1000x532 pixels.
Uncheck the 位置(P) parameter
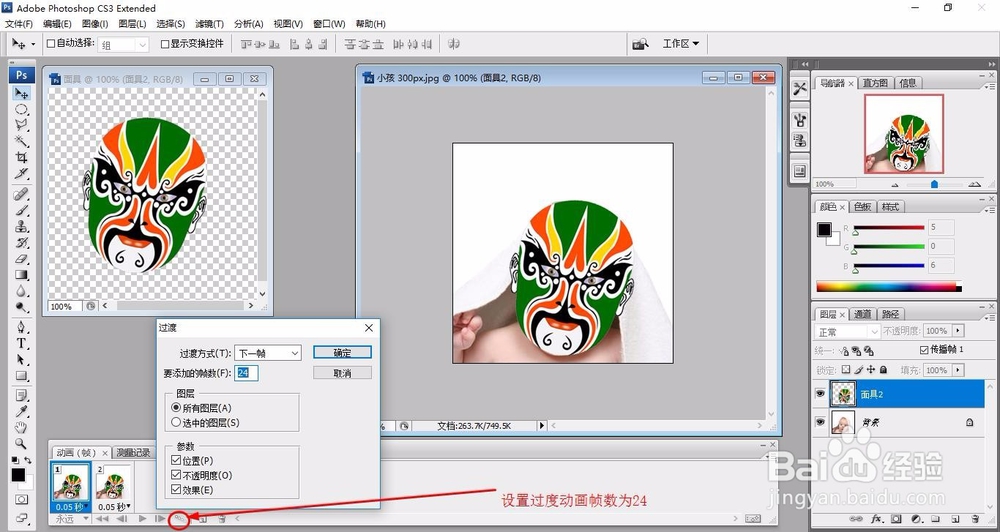176,460
